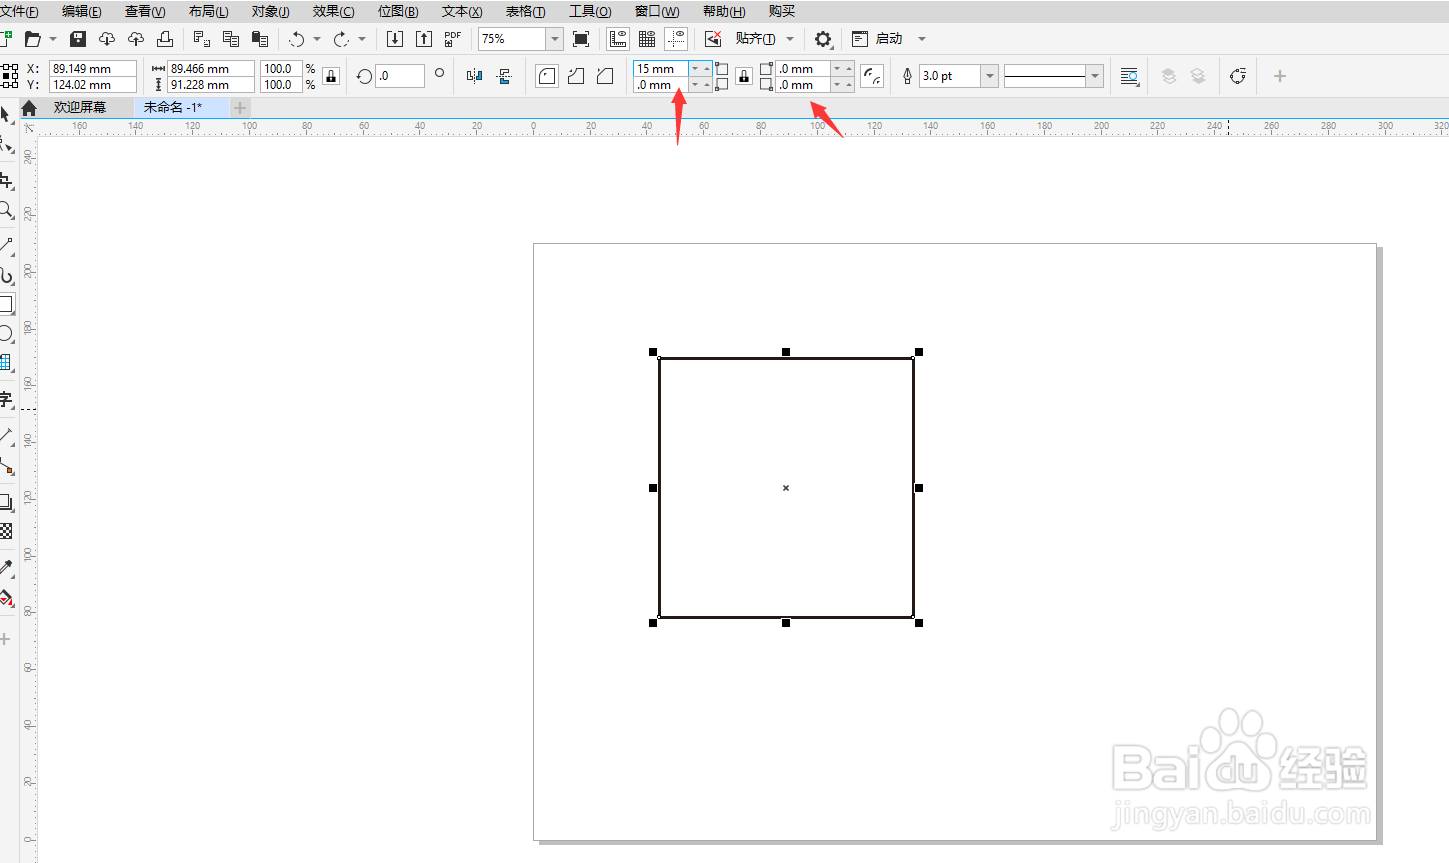Click the Export icon with up arrow
The image size is (1449, 863).
(424, 39)
